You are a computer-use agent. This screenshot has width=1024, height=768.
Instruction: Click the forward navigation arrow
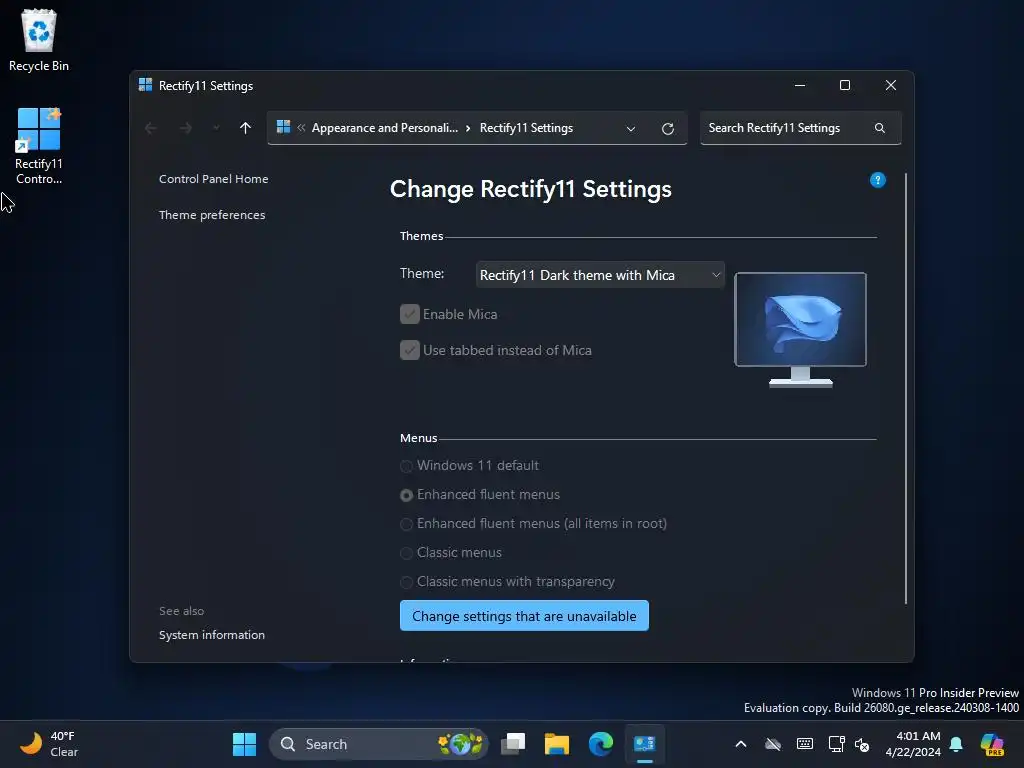point(185,128)
